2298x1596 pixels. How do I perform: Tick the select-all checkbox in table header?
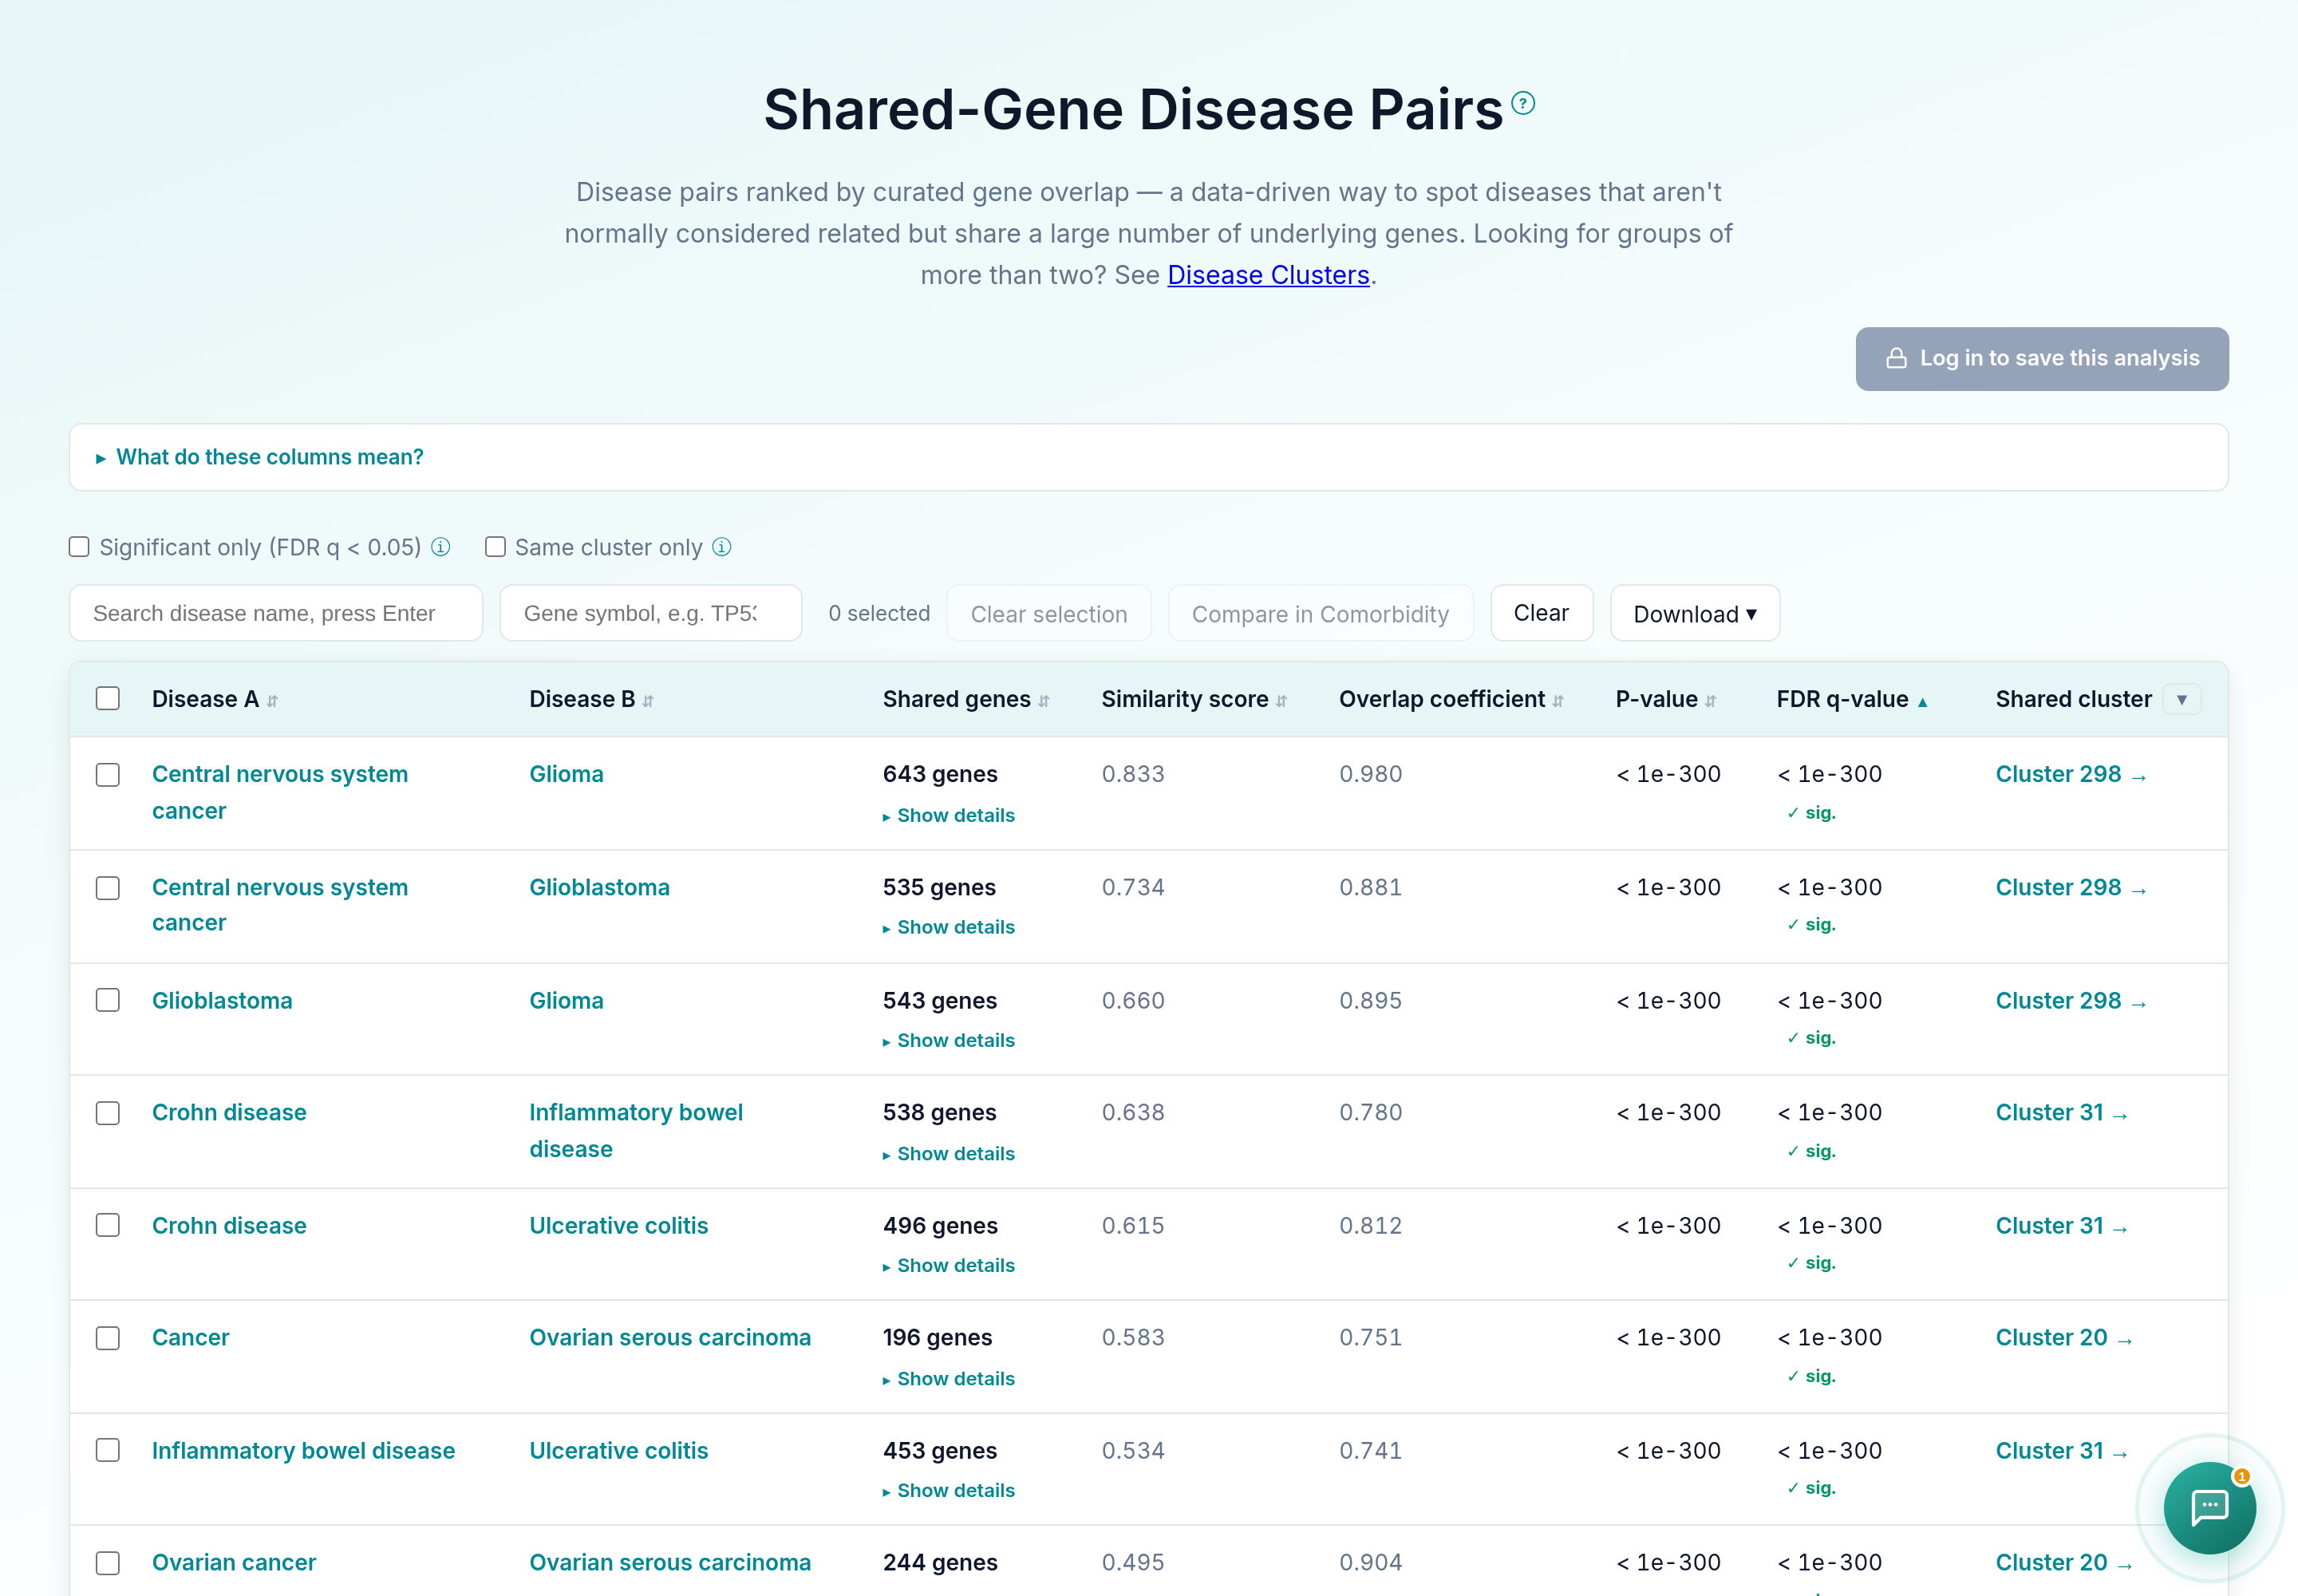[108, 698]
